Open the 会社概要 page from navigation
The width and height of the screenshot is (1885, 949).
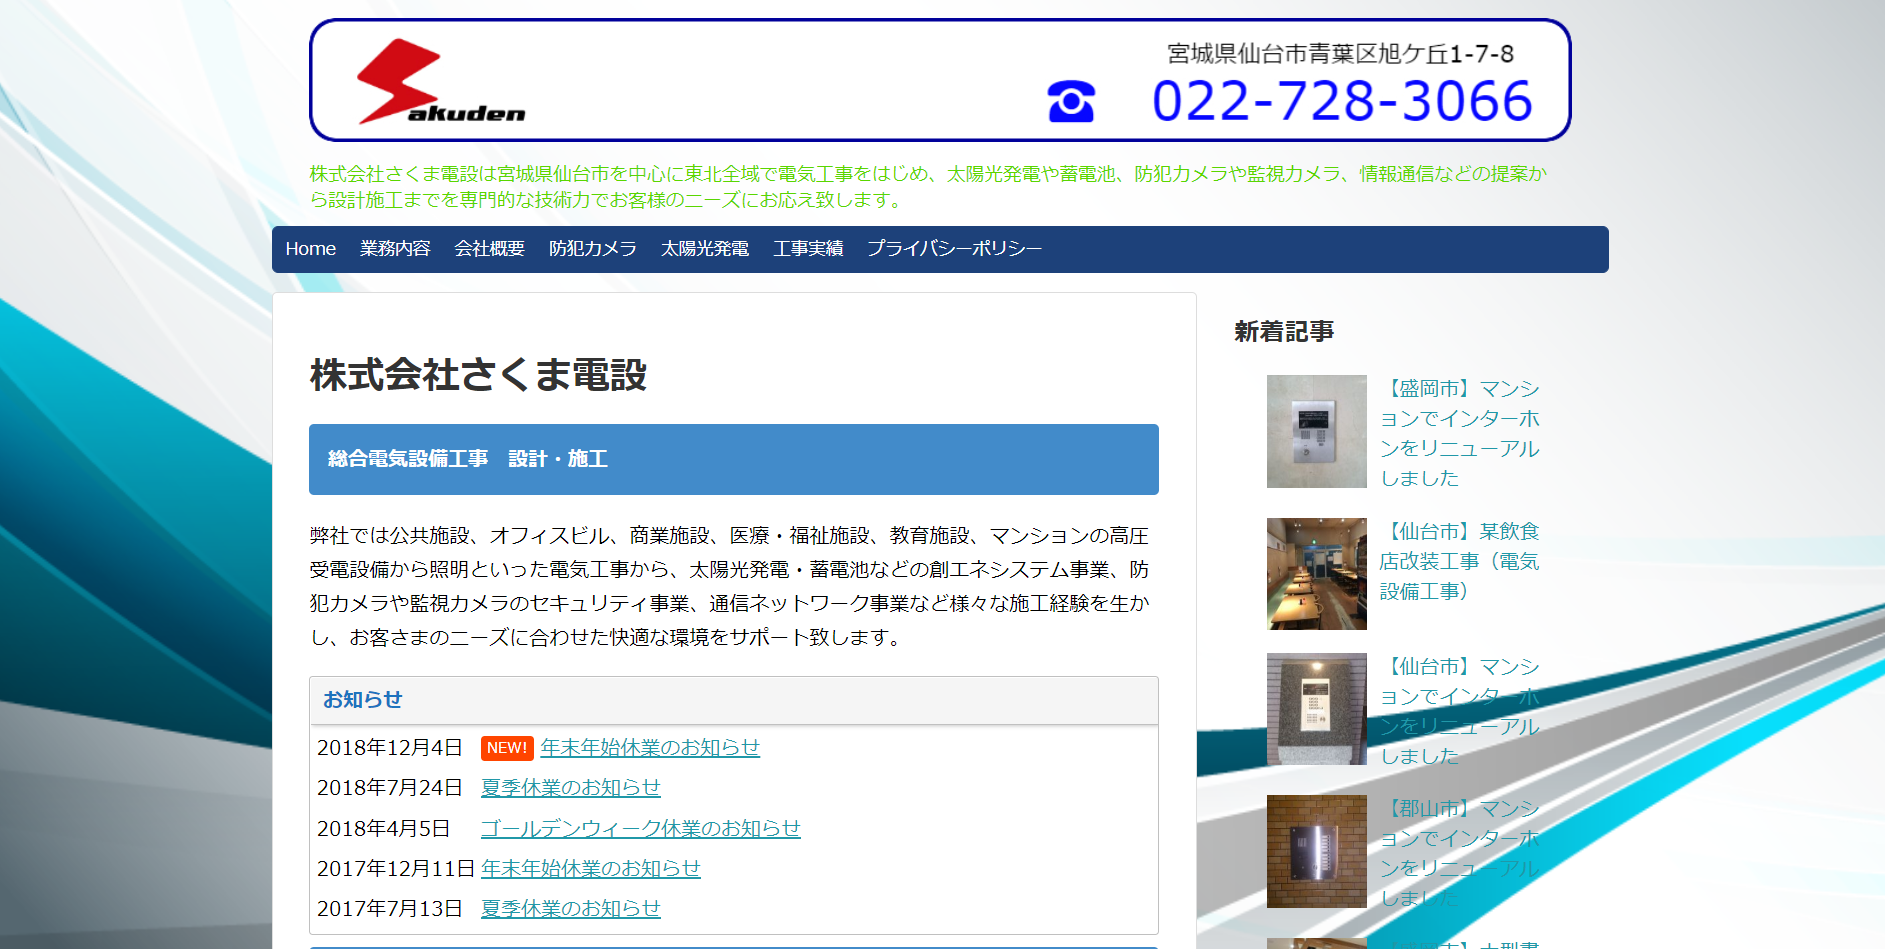[x=489, y=248]
